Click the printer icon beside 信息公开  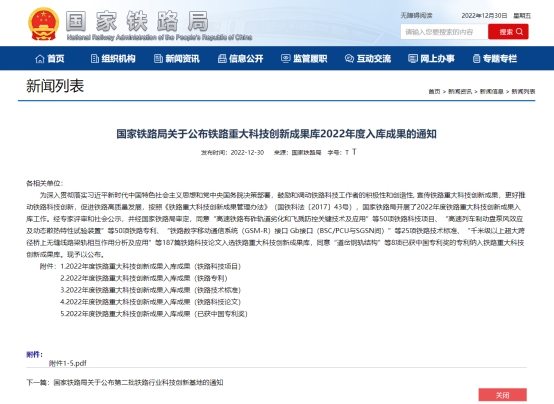coord(222,59)
